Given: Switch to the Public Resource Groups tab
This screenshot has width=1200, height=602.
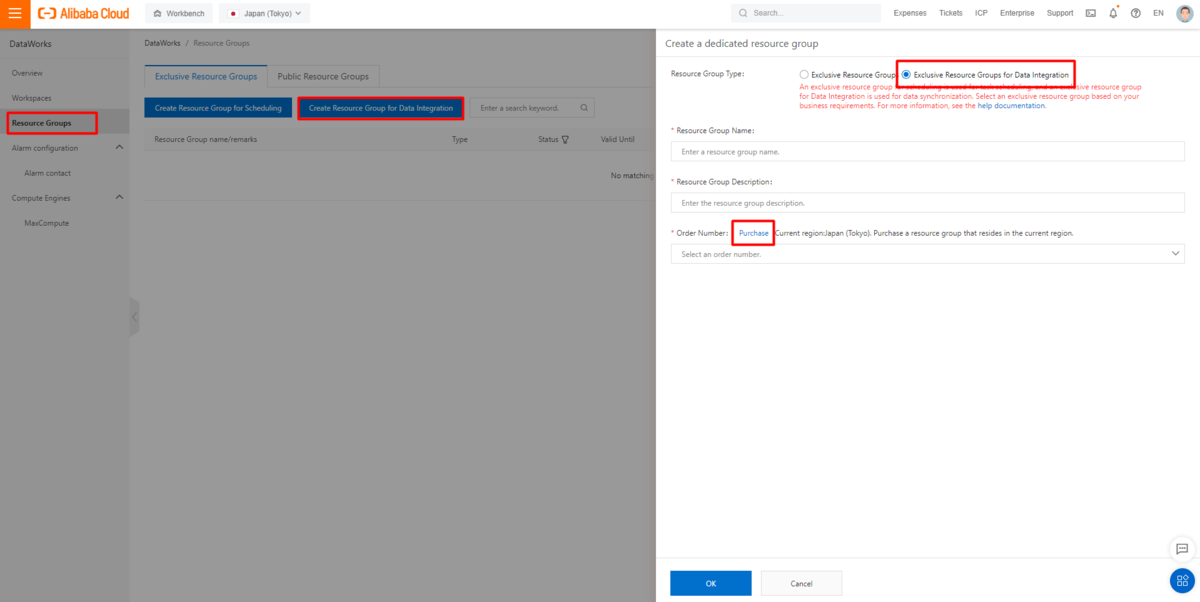Looking at the screenshot, I should pos(323,76).
